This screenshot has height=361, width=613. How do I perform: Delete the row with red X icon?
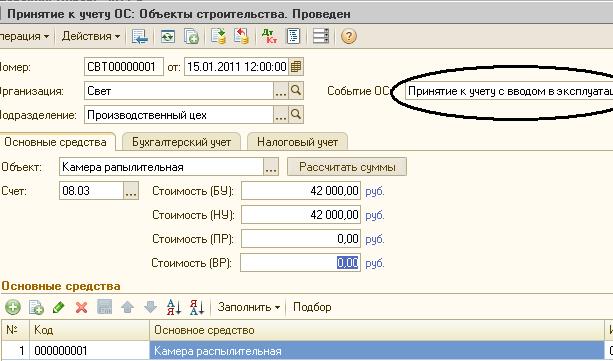[x=81, y=307]
